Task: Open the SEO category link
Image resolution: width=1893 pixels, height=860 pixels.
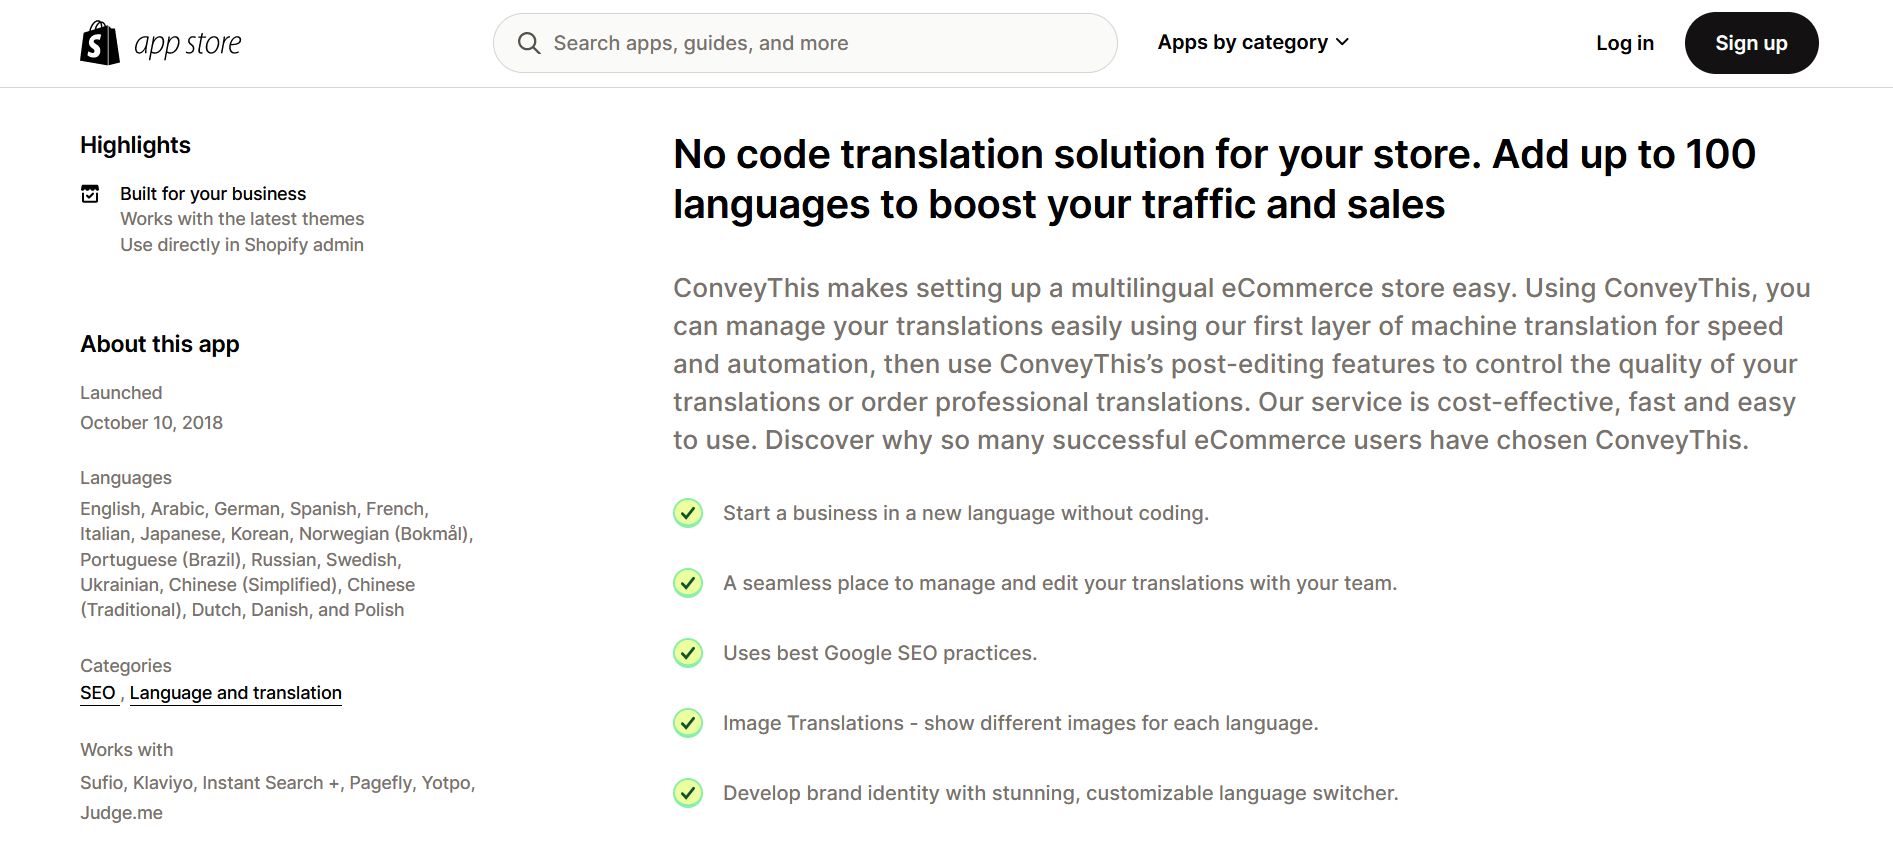Action: [x=98, y=693]
